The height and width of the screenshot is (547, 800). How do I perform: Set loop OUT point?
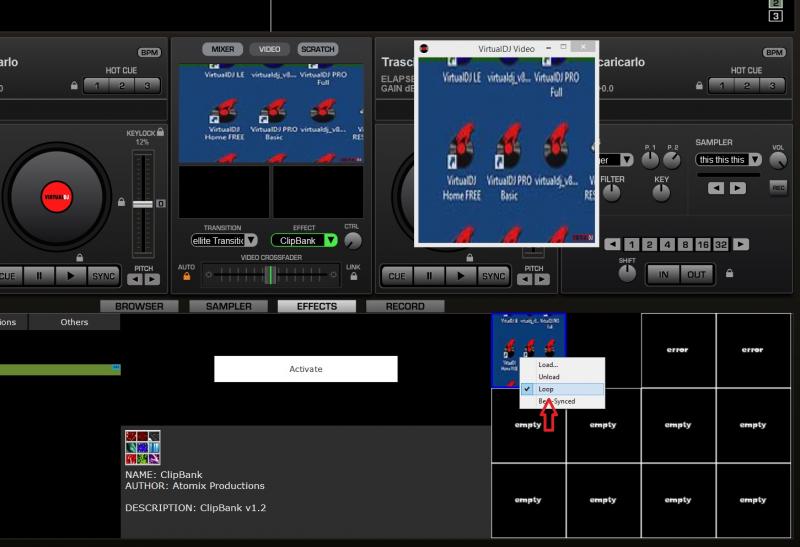click(696, 275)
